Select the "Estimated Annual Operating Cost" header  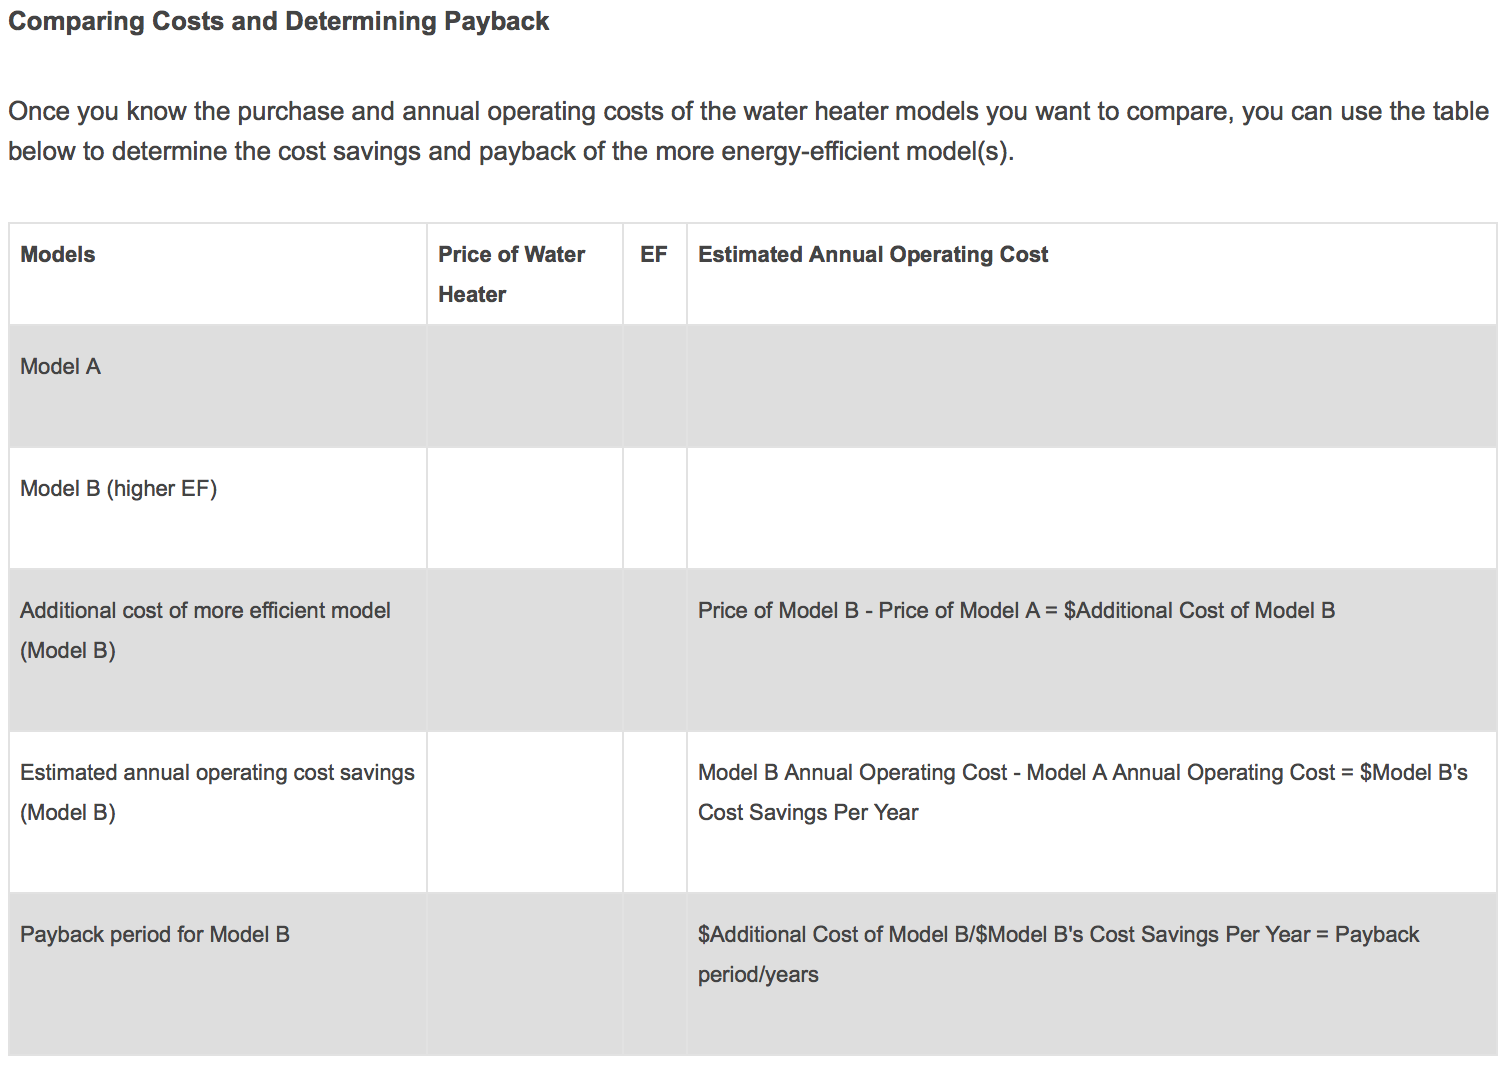872,255
